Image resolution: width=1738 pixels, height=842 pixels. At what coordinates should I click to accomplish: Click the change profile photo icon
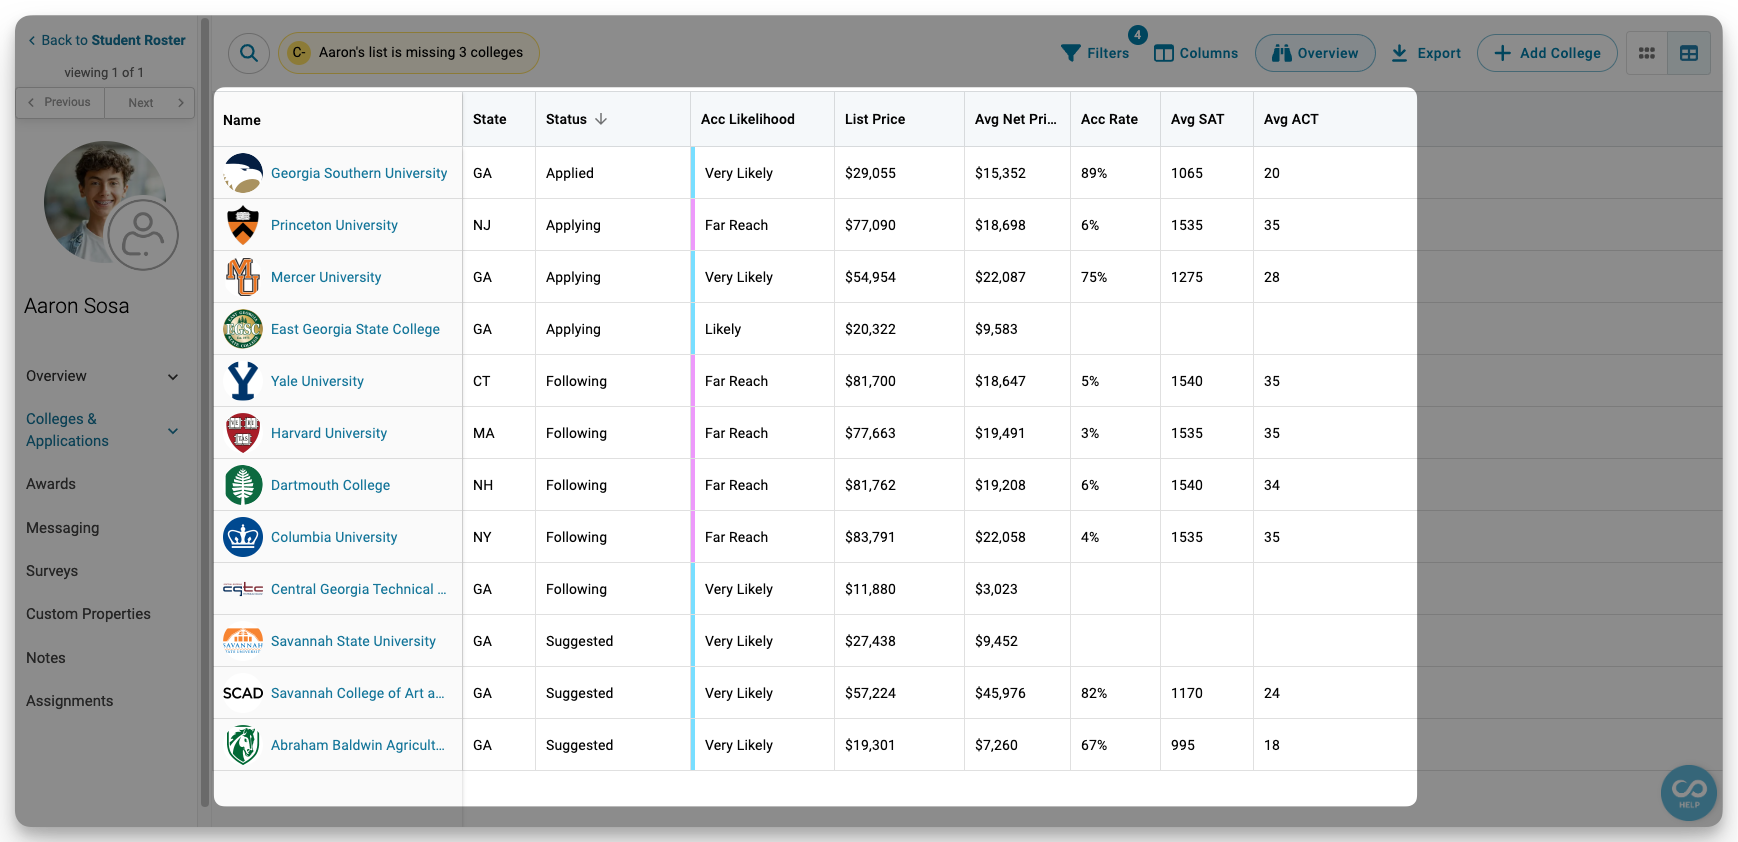click(143, 234)
